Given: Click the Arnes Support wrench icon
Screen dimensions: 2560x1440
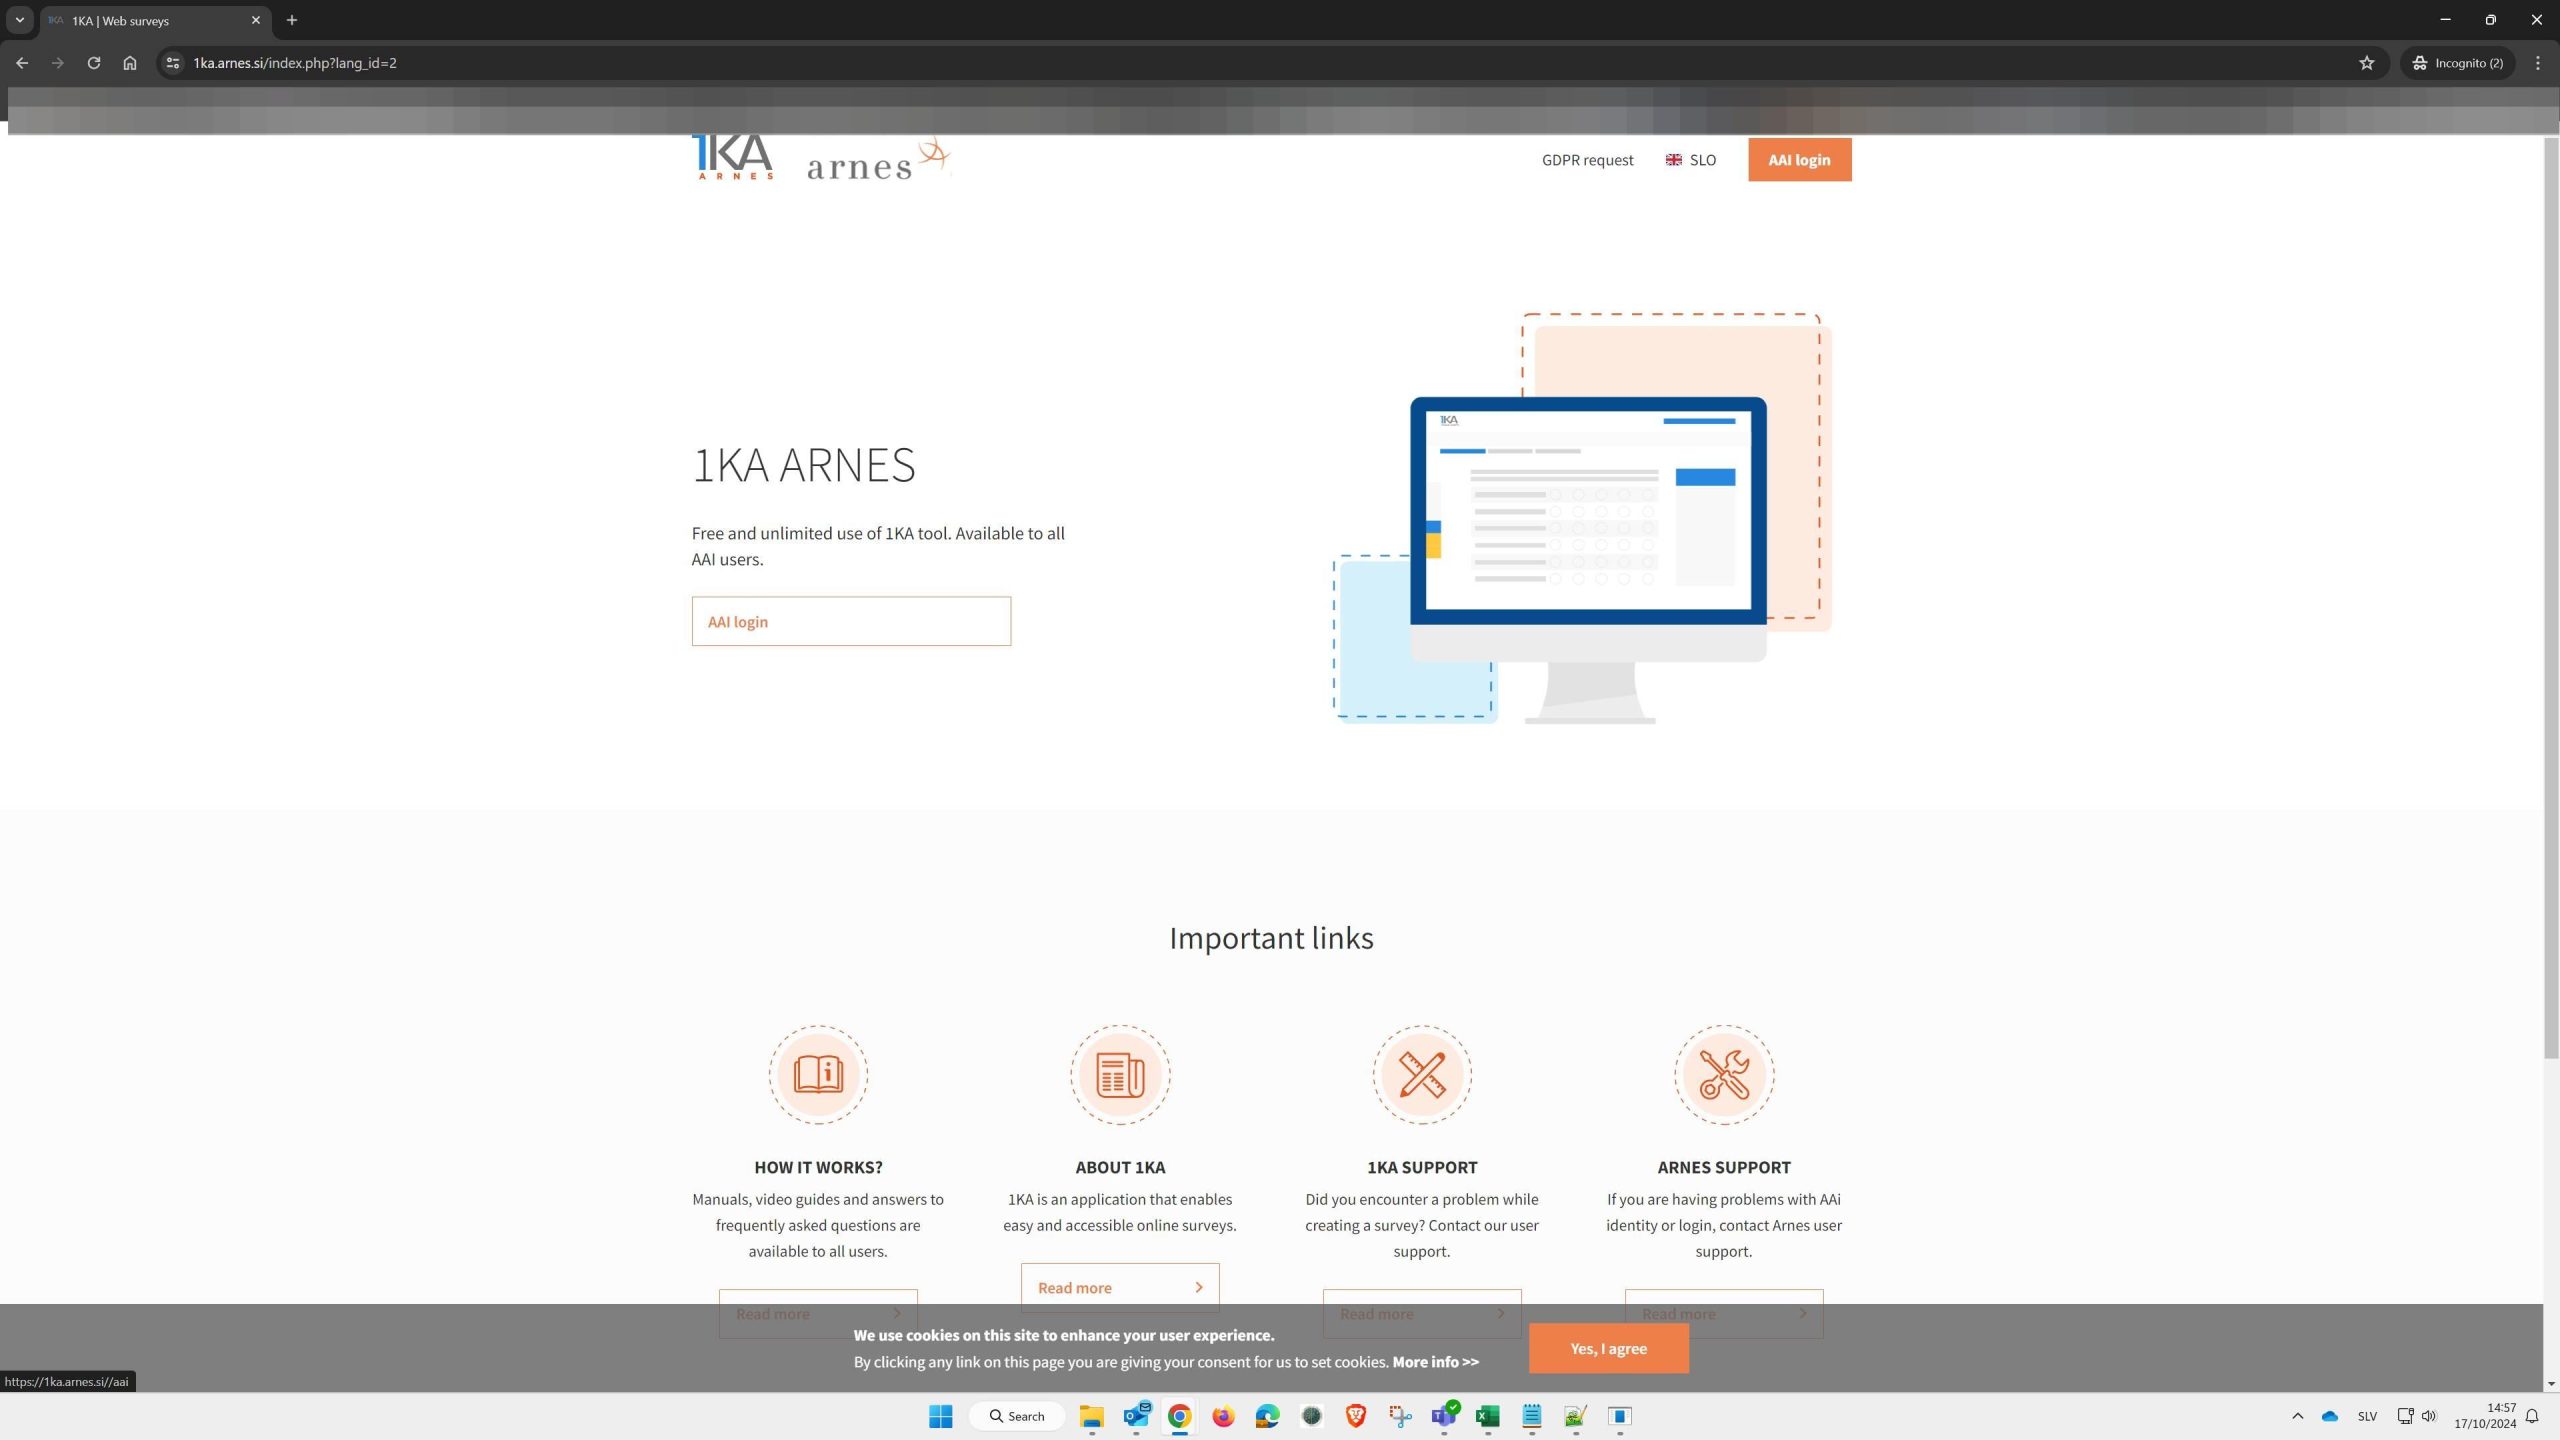Looking at the screenshot, I should pyautogui.click(x=1724, y=1075).
